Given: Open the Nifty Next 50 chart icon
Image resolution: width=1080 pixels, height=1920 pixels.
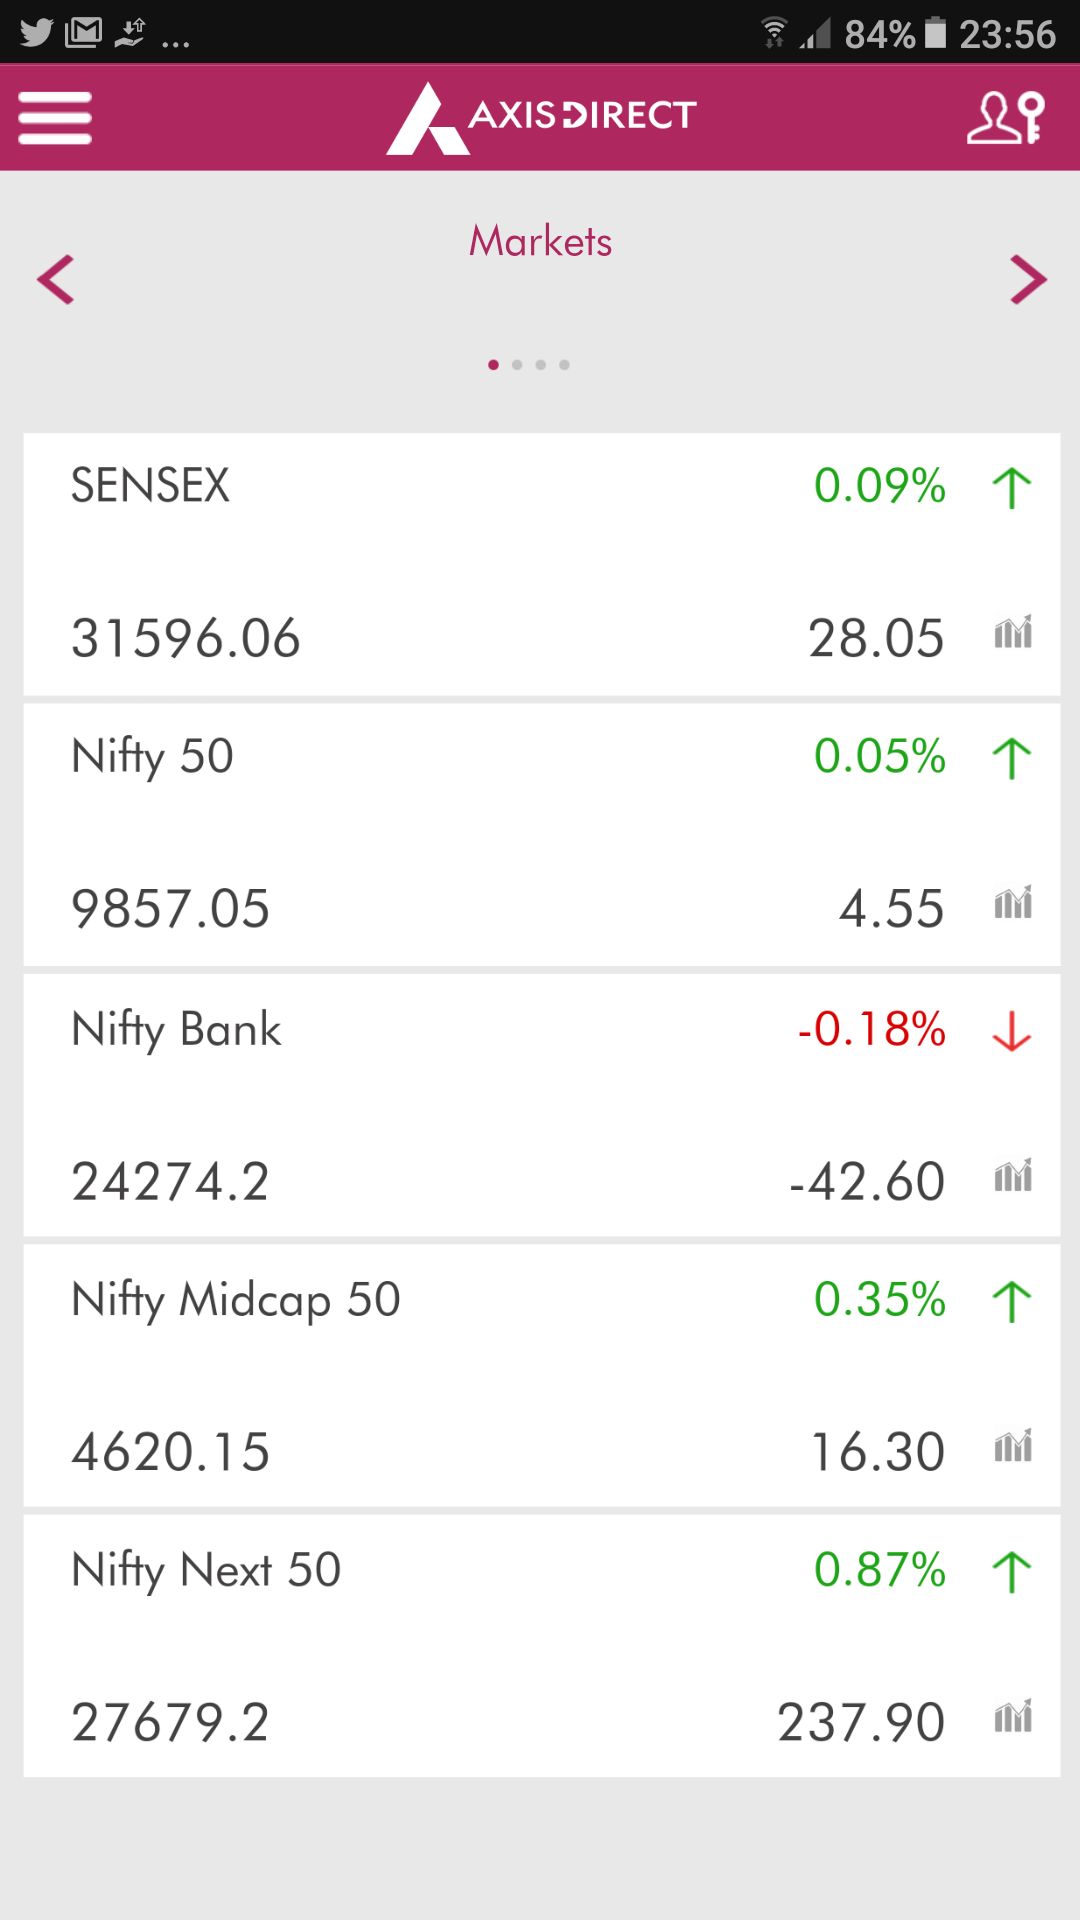Looking at the screenshot, I should [x=1012, y=1718].
